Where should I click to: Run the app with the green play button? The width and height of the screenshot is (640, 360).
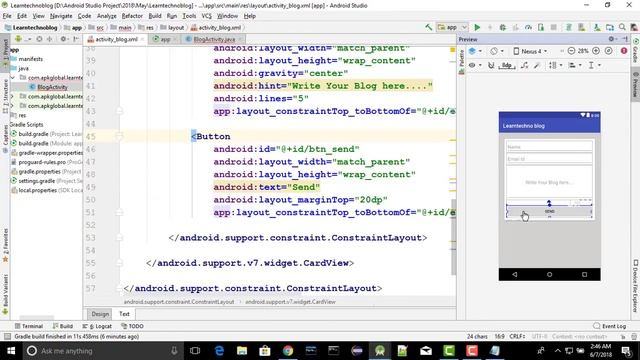click(x=477, y=27)
